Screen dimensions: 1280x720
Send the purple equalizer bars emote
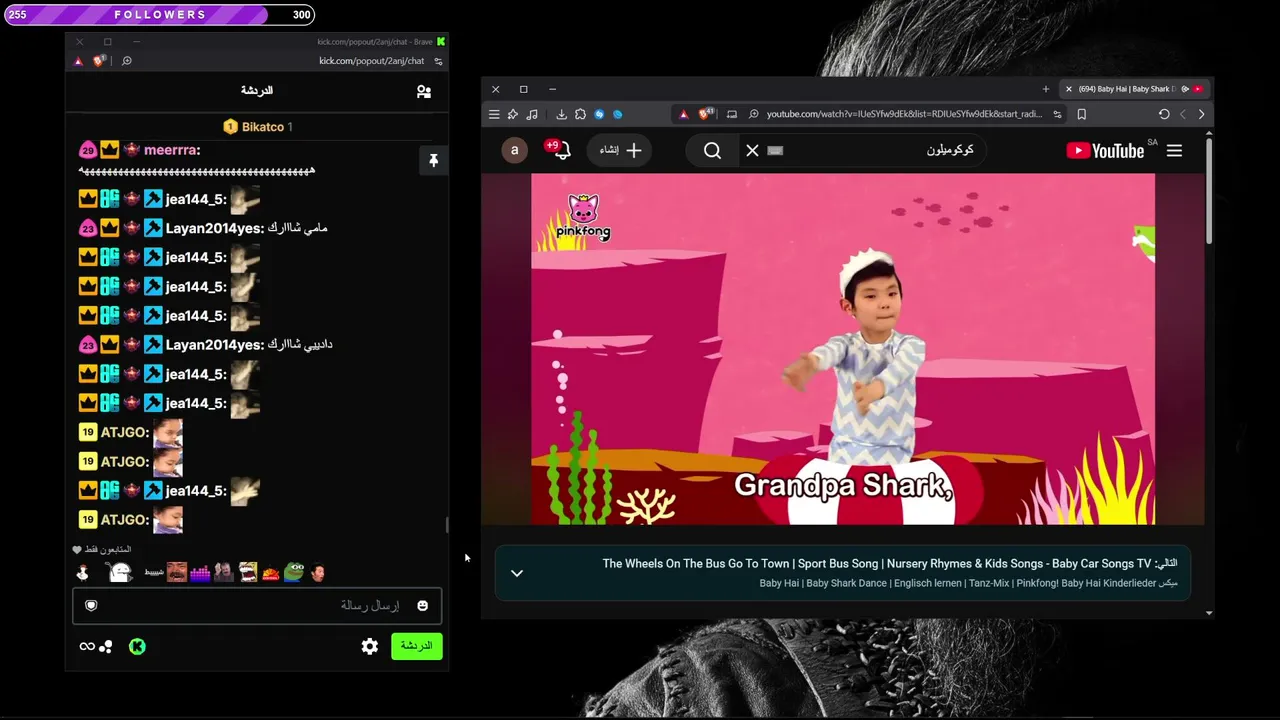click(x=200, y=572)
